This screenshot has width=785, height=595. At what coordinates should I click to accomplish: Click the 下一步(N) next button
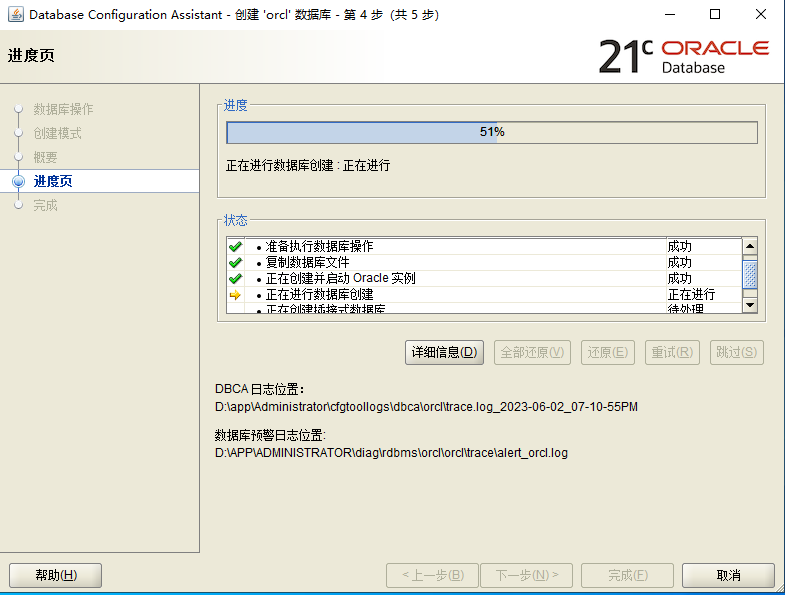point(527,575)
